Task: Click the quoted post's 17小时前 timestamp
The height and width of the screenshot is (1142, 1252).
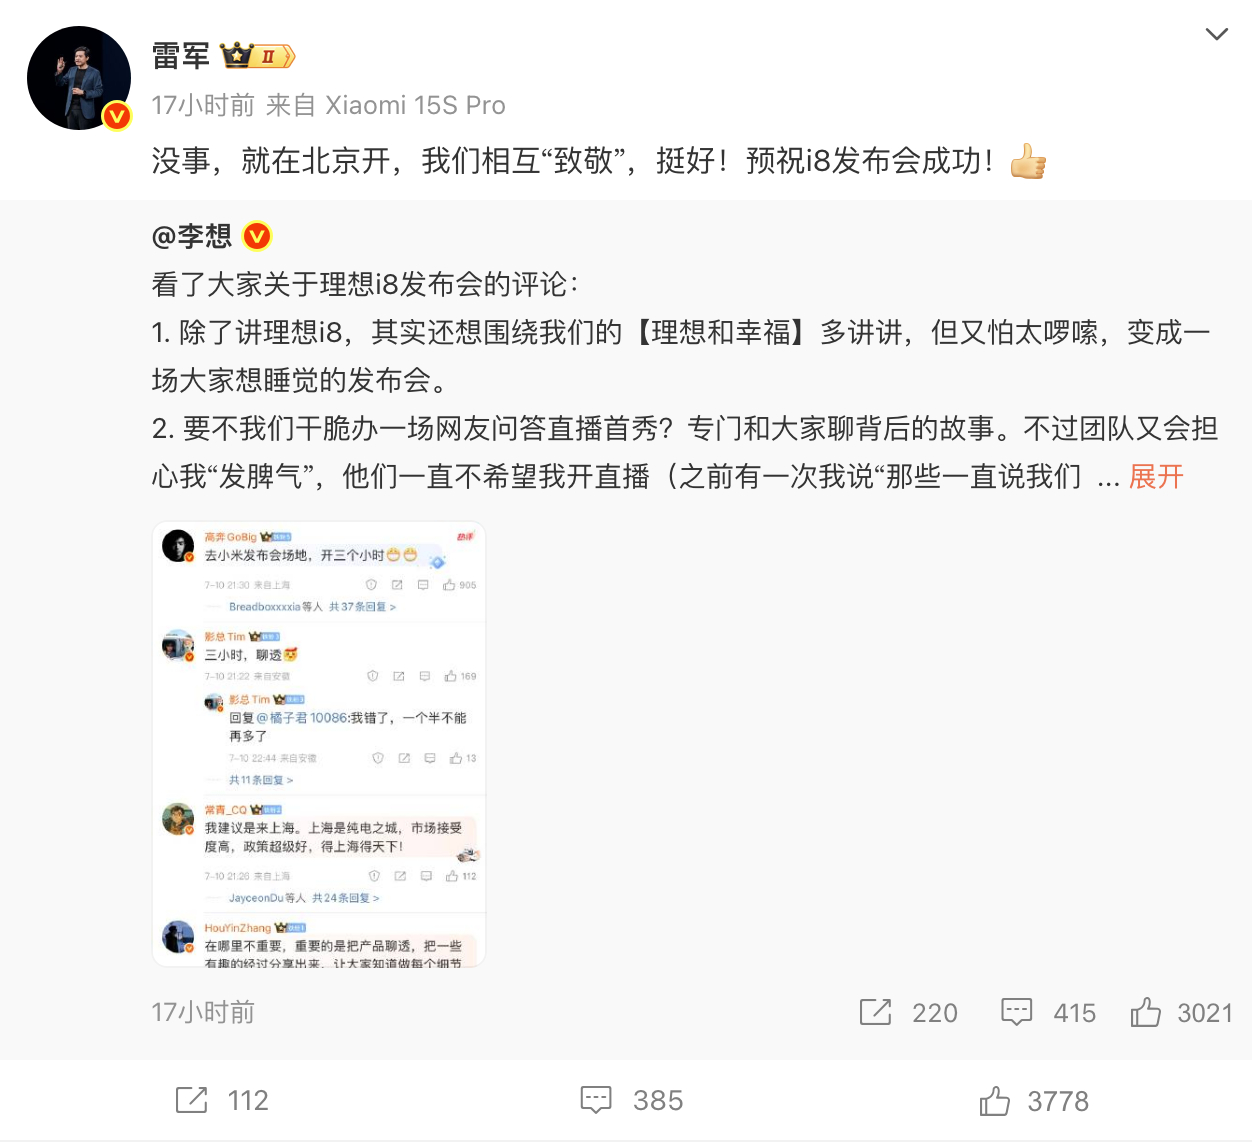Action: [203, 1012]
